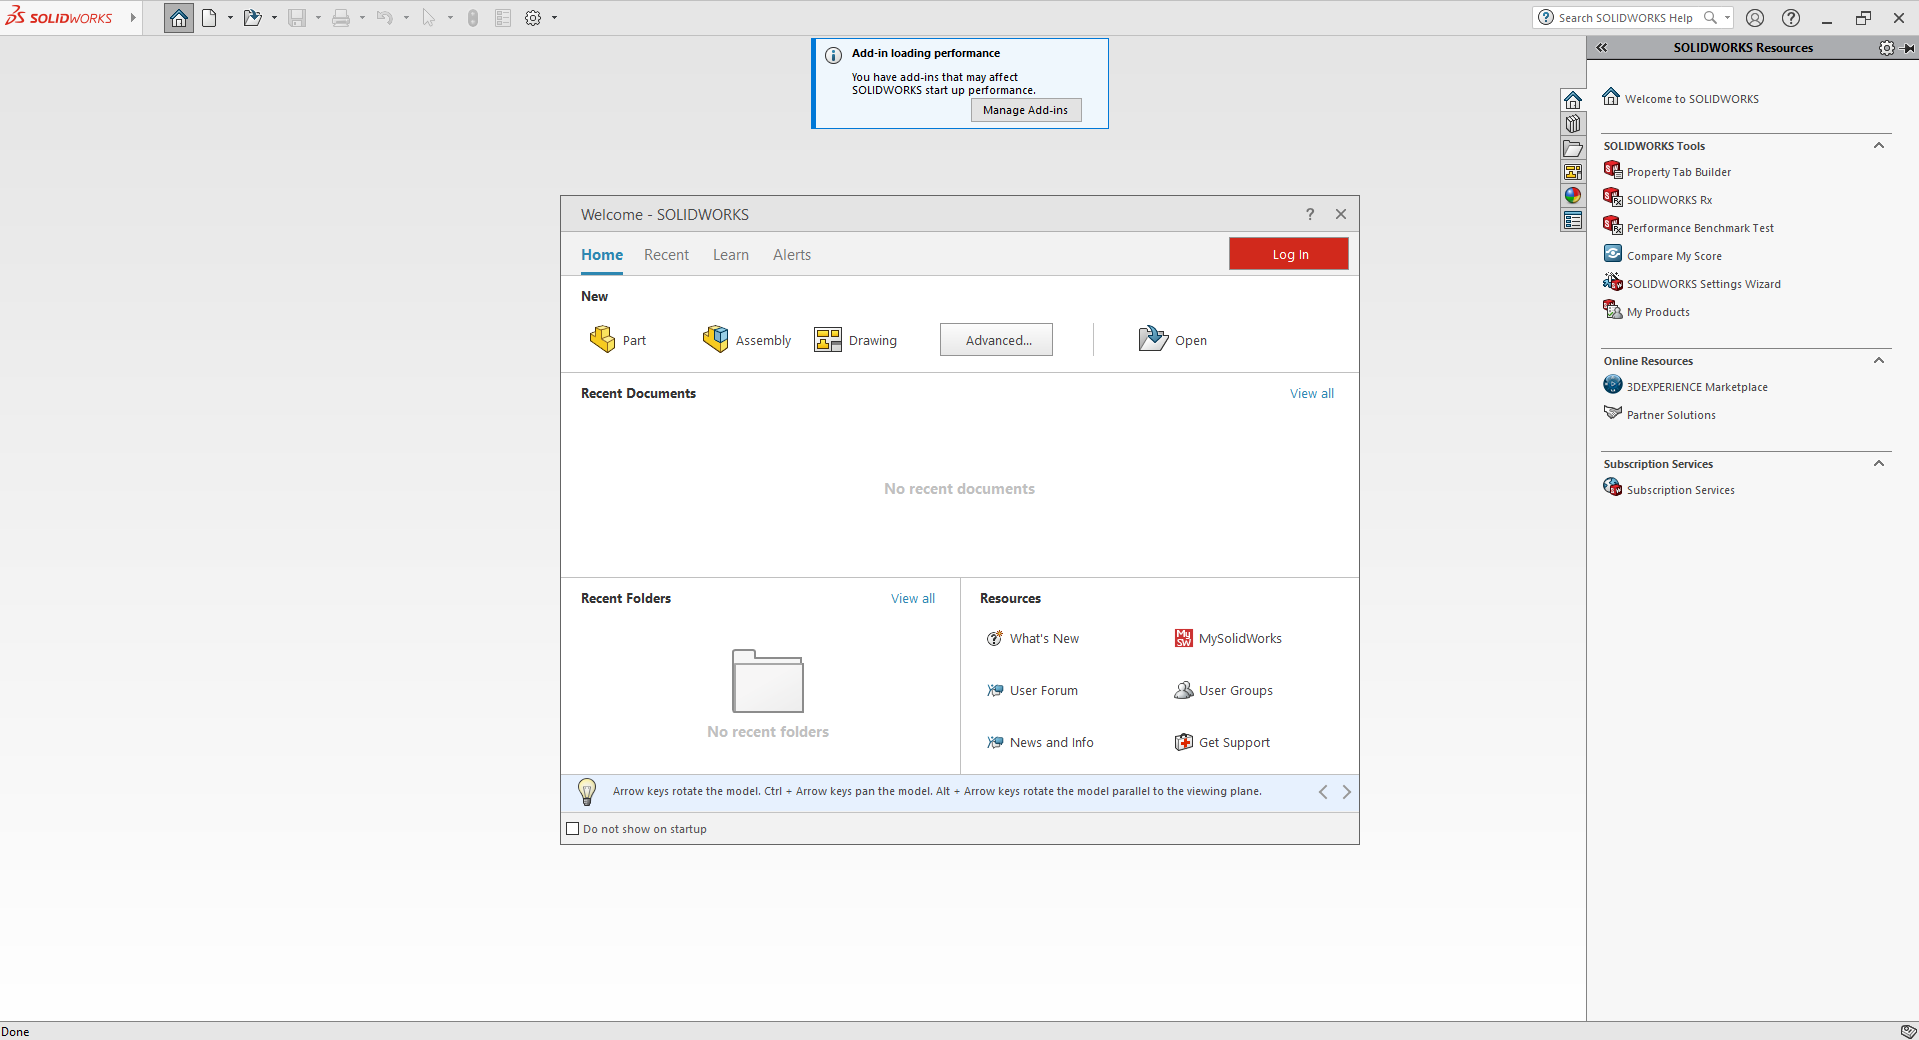Click the status bar icon at bottom right
Screen dimensions: 1919x1040
coord(1908,1031)
